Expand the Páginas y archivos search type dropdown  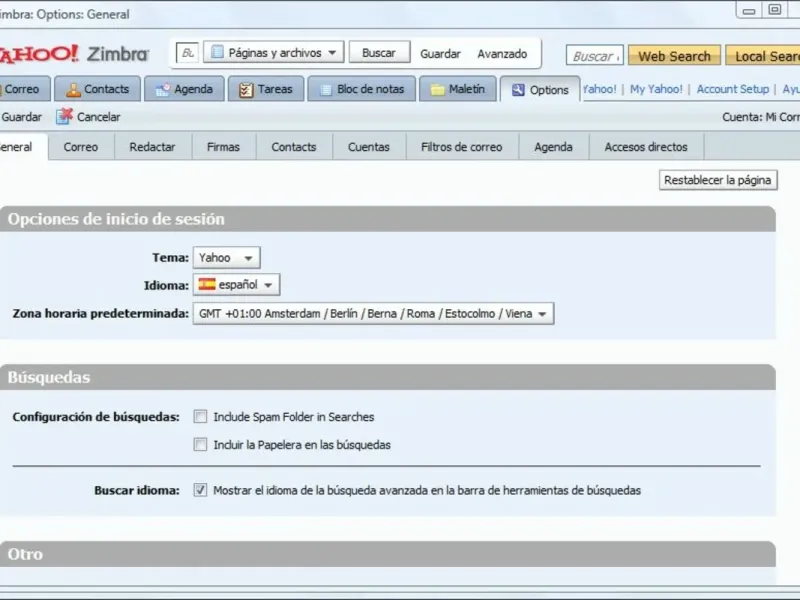273,53
